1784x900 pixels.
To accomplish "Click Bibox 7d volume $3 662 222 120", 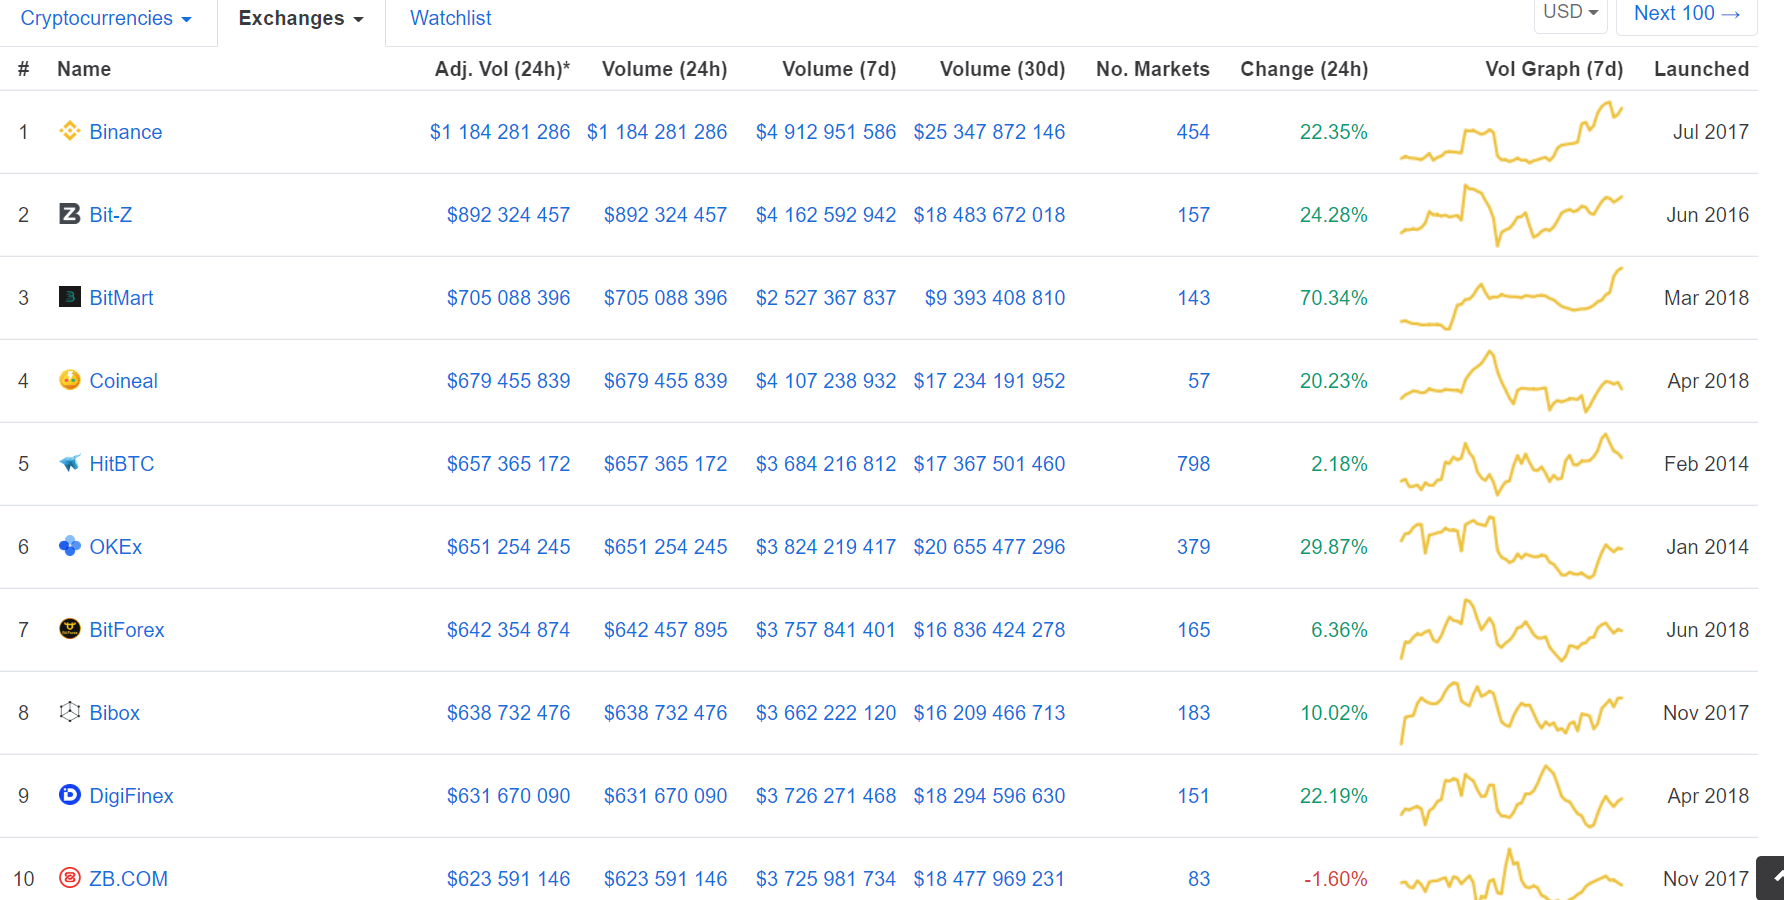I will [x=826, y=713].
